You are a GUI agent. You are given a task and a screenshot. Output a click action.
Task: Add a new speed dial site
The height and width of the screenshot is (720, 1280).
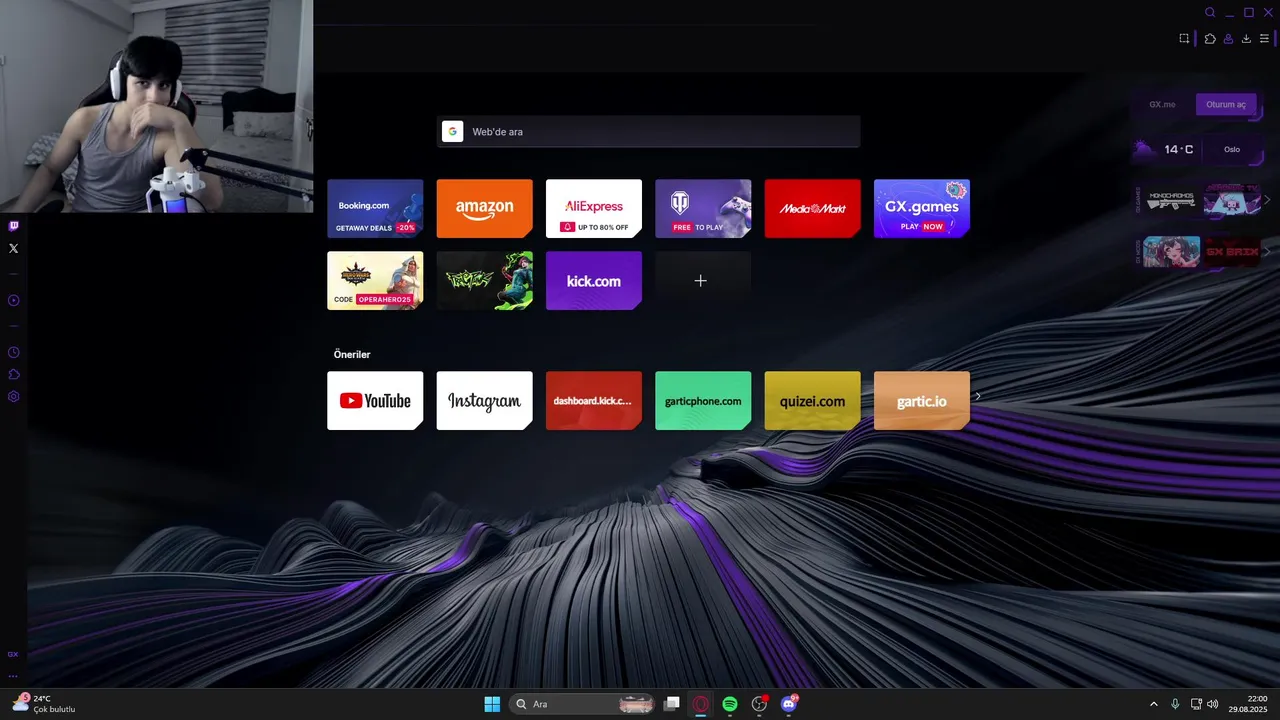703,280
